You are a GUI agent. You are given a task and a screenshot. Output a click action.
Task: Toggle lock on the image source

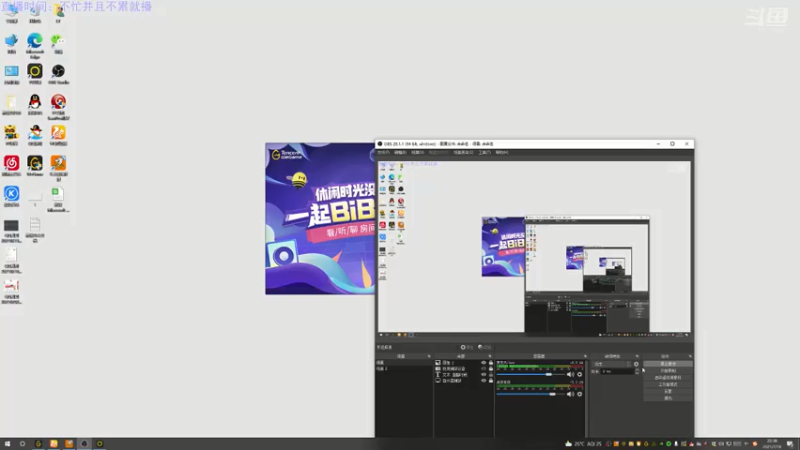[x=491, y=363]
